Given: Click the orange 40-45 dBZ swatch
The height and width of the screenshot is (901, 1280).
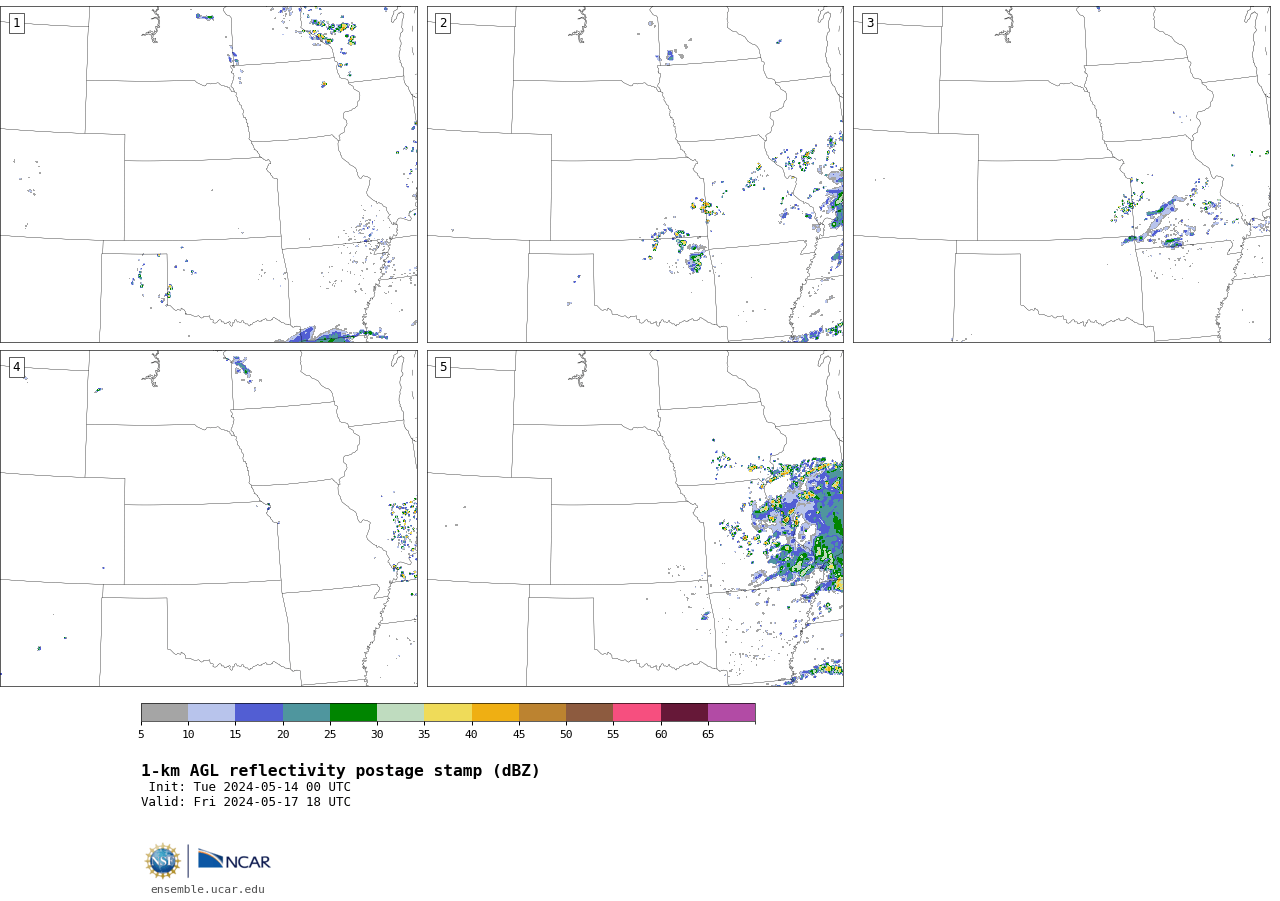Looking at the screenshot, I should click(x=495, y=713).
